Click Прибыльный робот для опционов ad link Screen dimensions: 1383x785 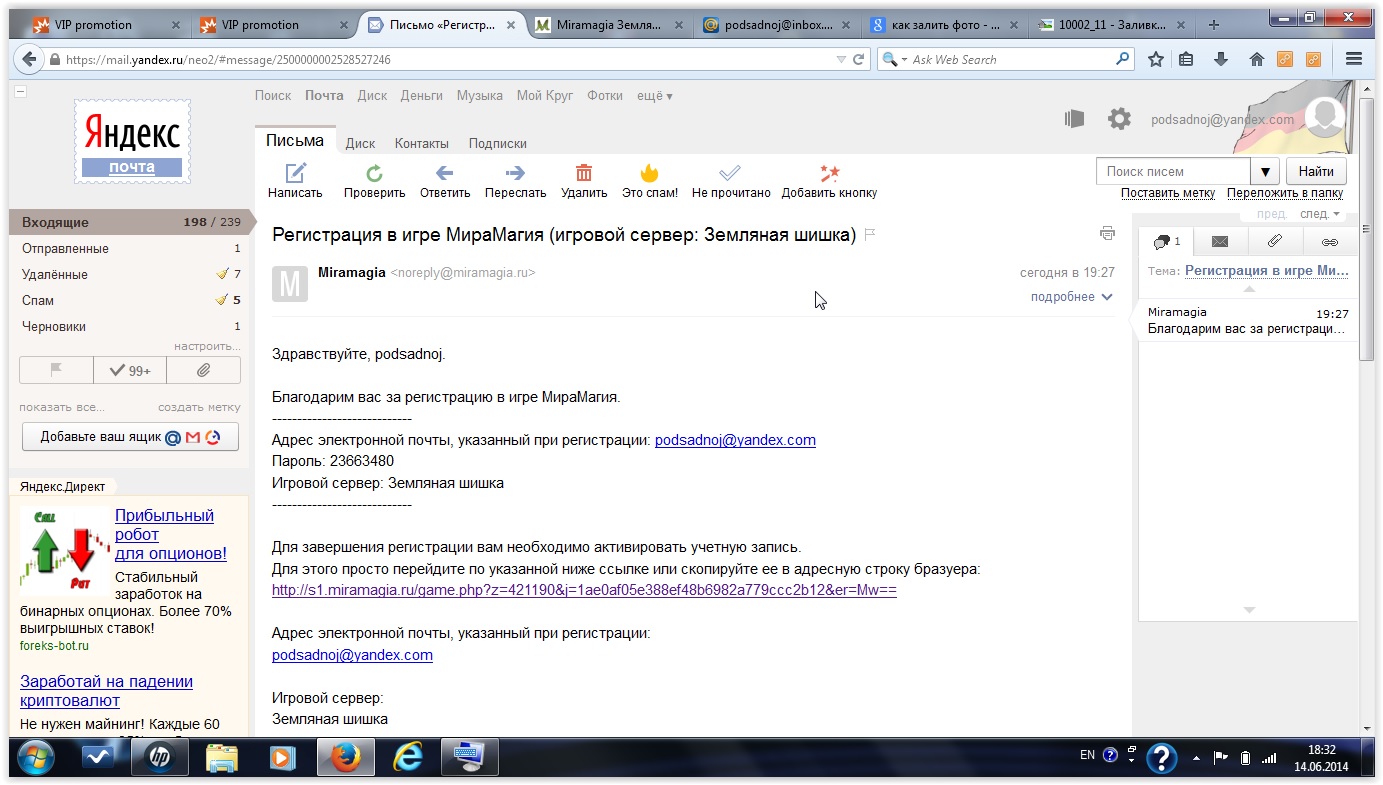pyautogui.click(x=171, y=535)
